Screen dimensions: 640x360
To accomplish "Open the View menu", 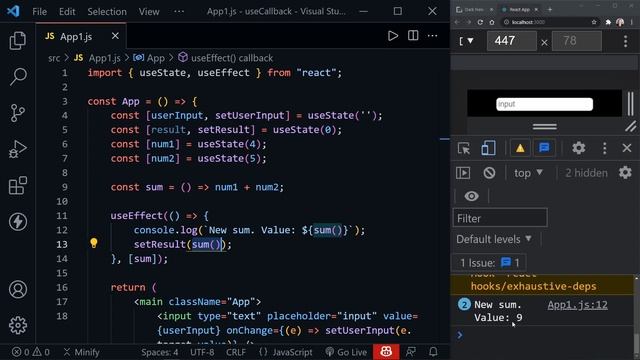I will 149,11.
